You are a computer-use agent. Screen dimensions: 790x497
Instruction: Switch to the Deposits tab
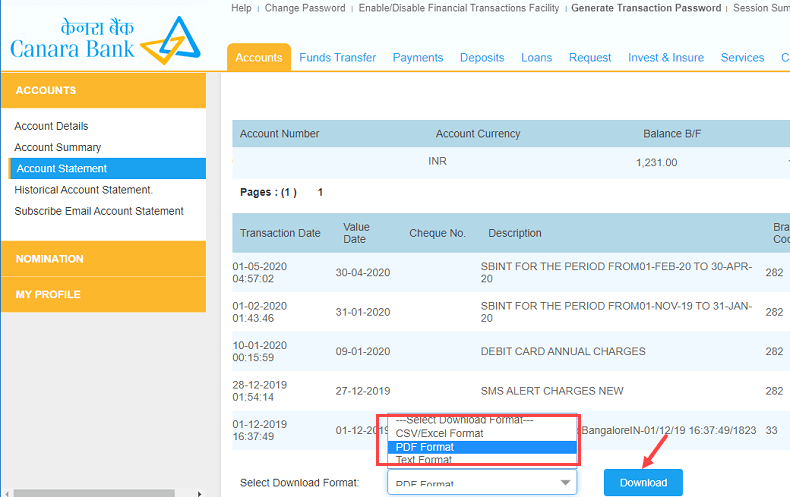click(x=482, y=57)
